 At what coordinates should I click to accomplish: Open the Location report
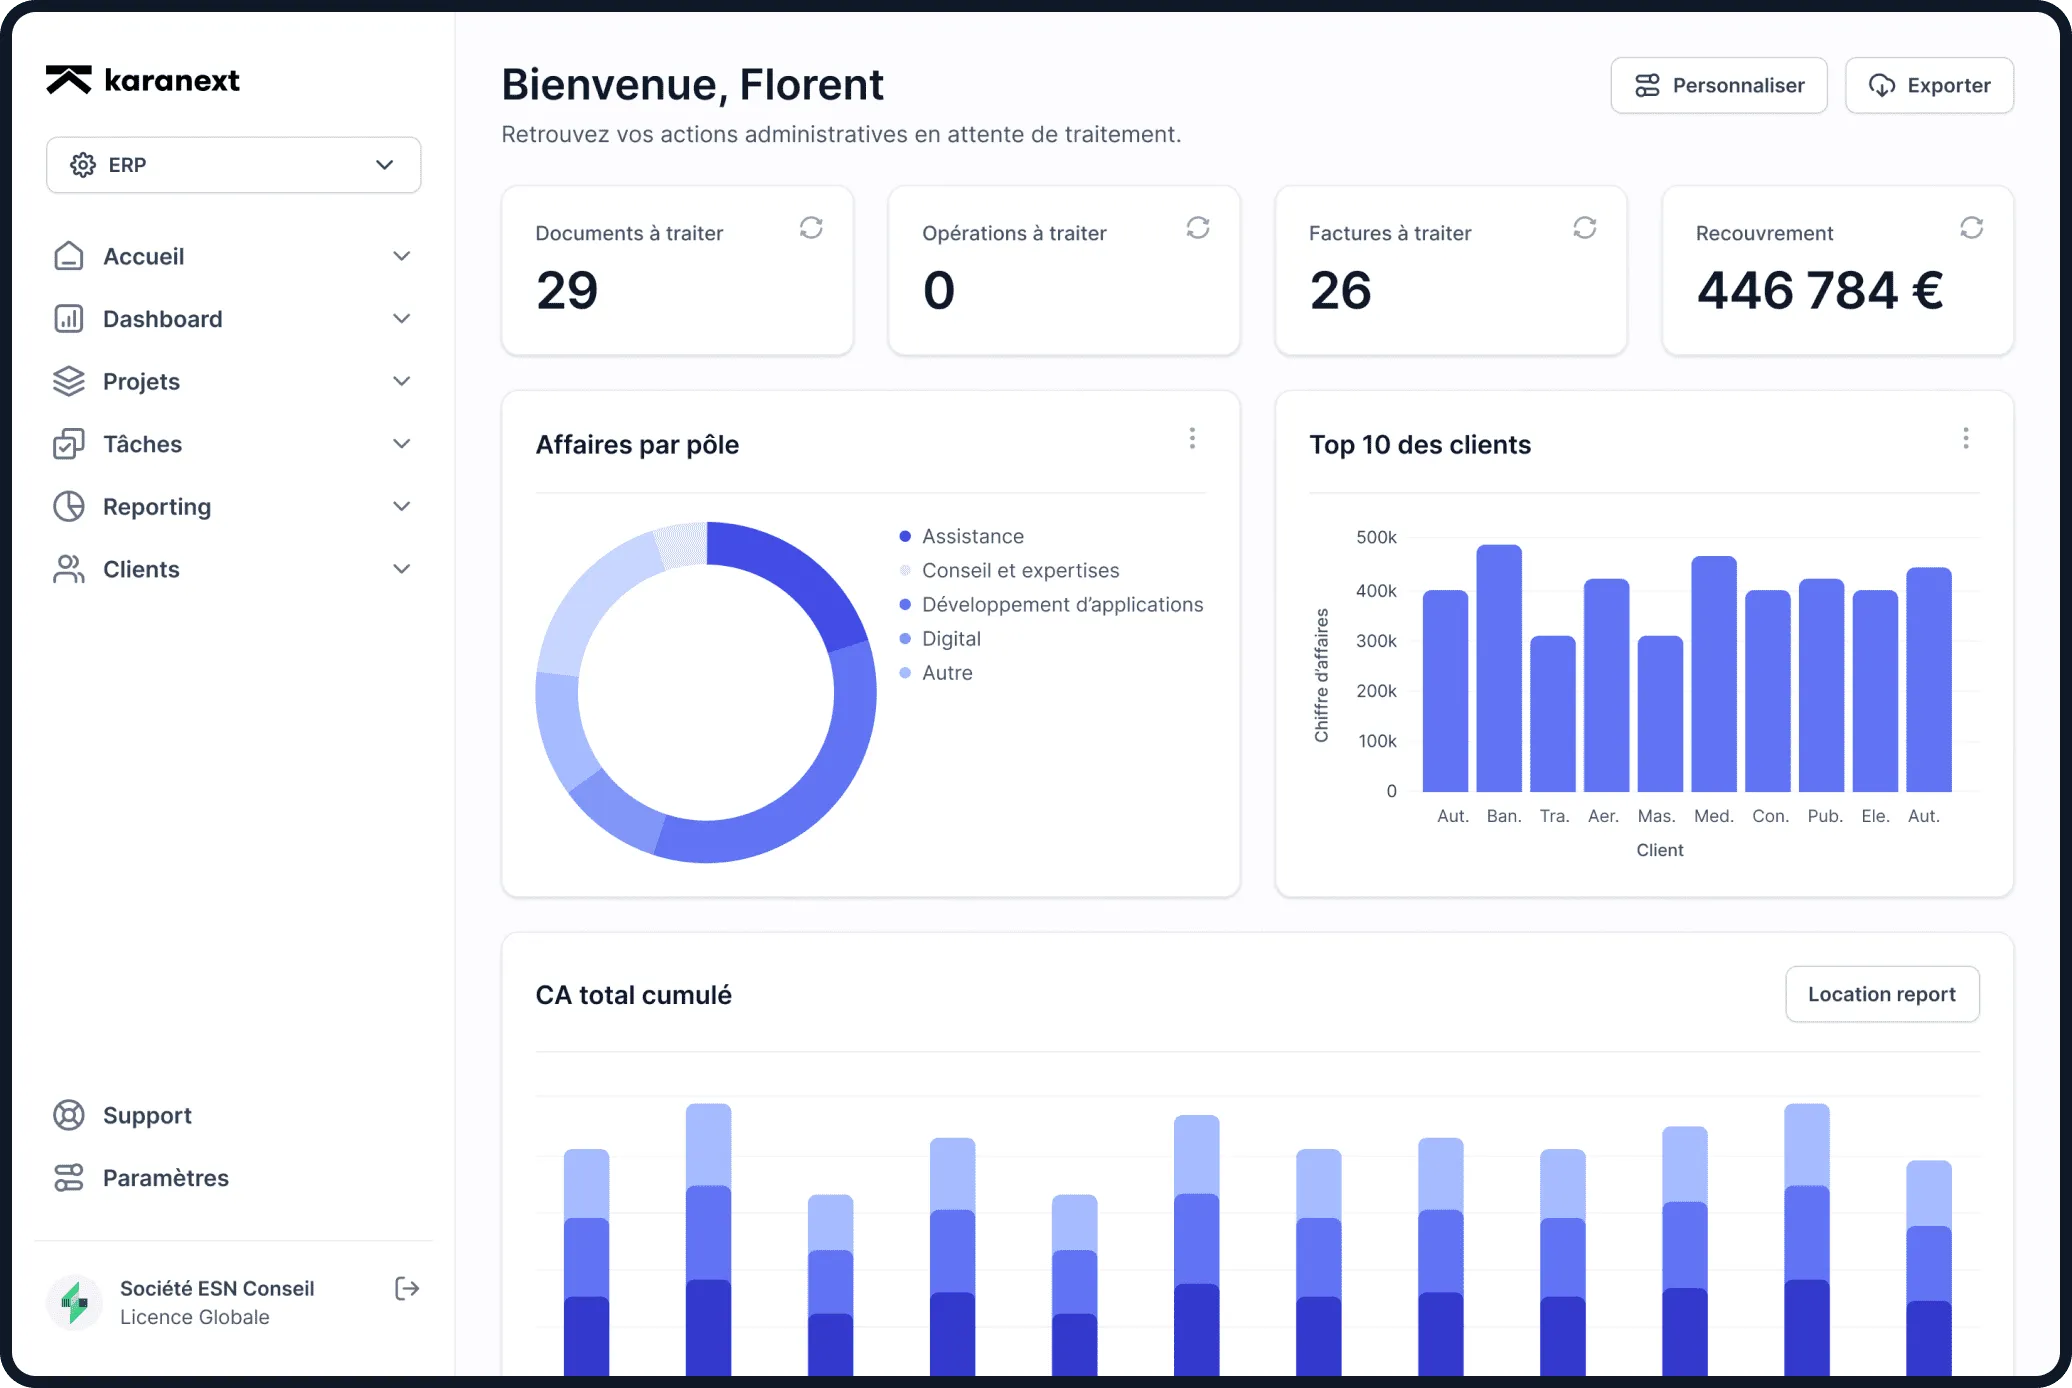point(1881,994)
